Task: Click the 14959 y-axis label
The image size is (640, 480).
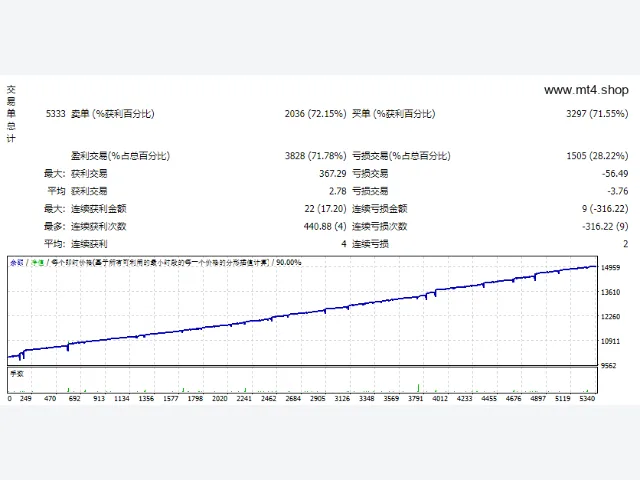Action: pyautogui.click(x=610, y=268)
